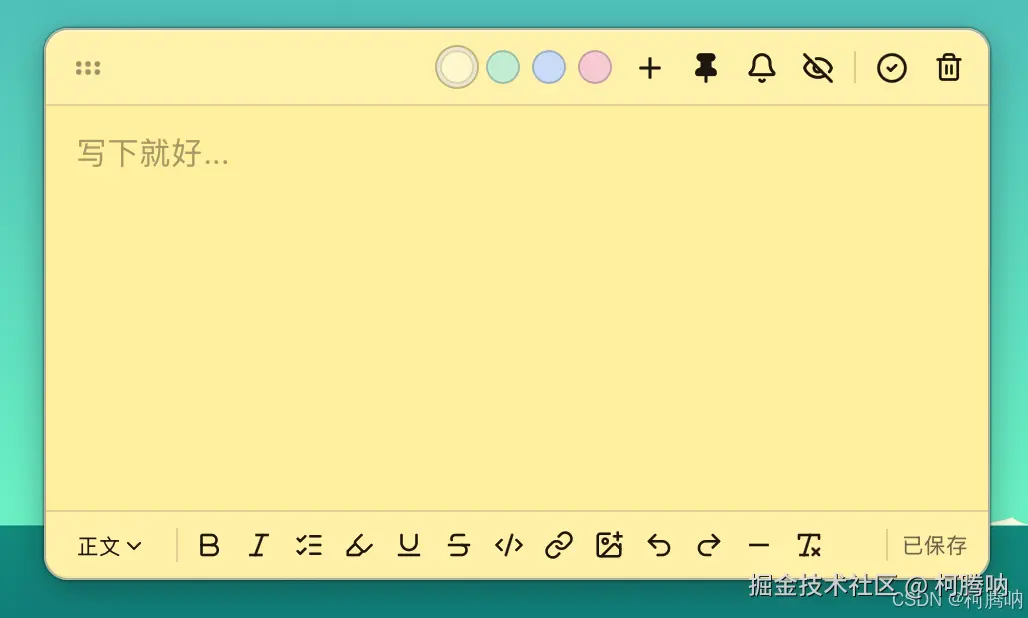Insert a hyperlink
This screenshot has height=618, width=1028.
tap(559, 545)
